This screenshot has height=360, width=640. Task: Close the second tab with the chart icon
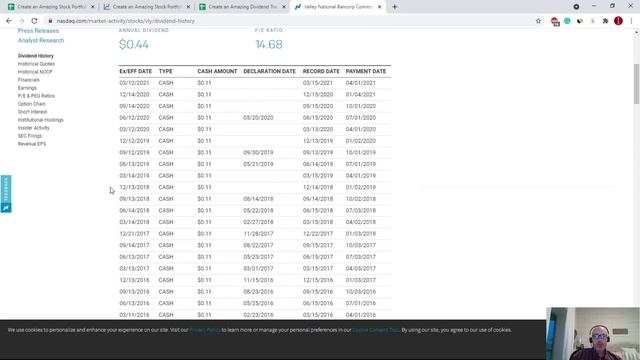click(188, 7)
